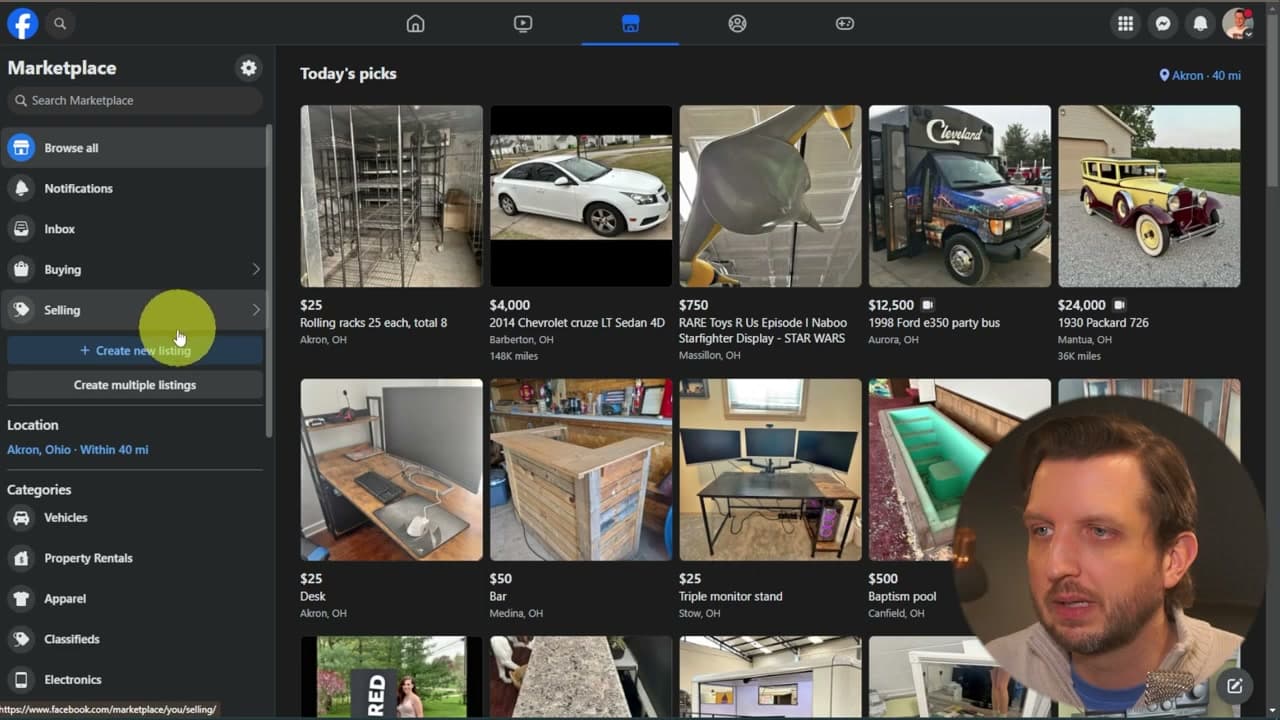The height and width of the screenshot is (720, 1280).
Task: Click the '1930 Packard 726' title text
Action: [x=1103, y=323]
